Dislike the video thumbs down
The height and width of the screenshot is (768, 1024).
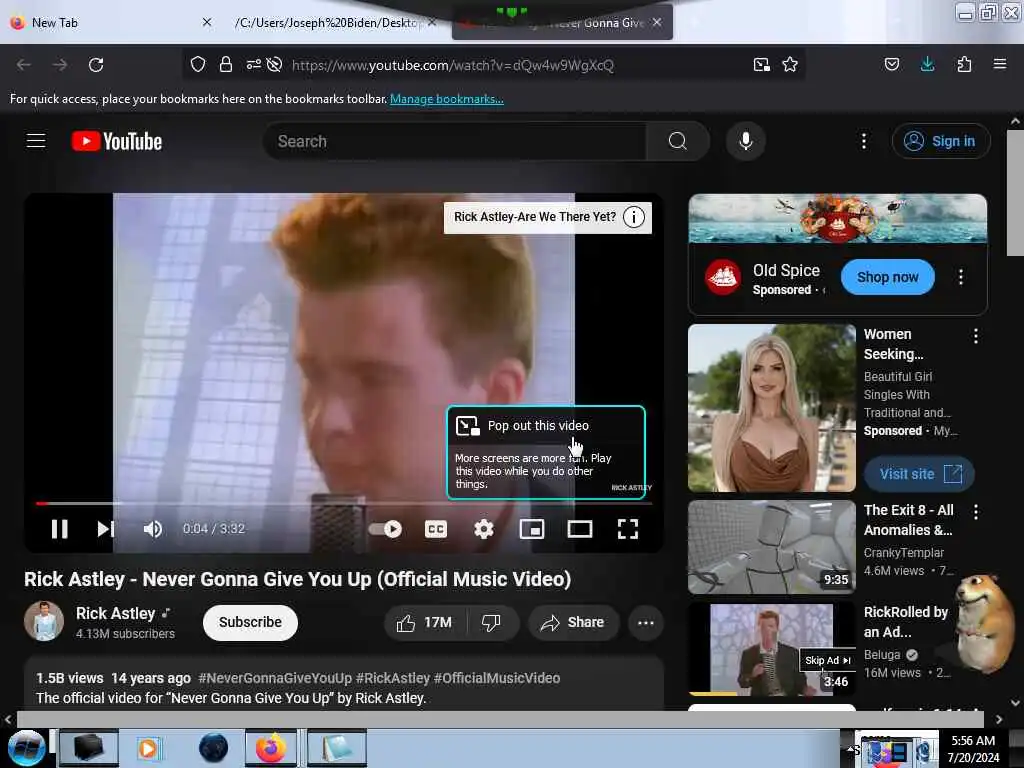tap(492, 622)
